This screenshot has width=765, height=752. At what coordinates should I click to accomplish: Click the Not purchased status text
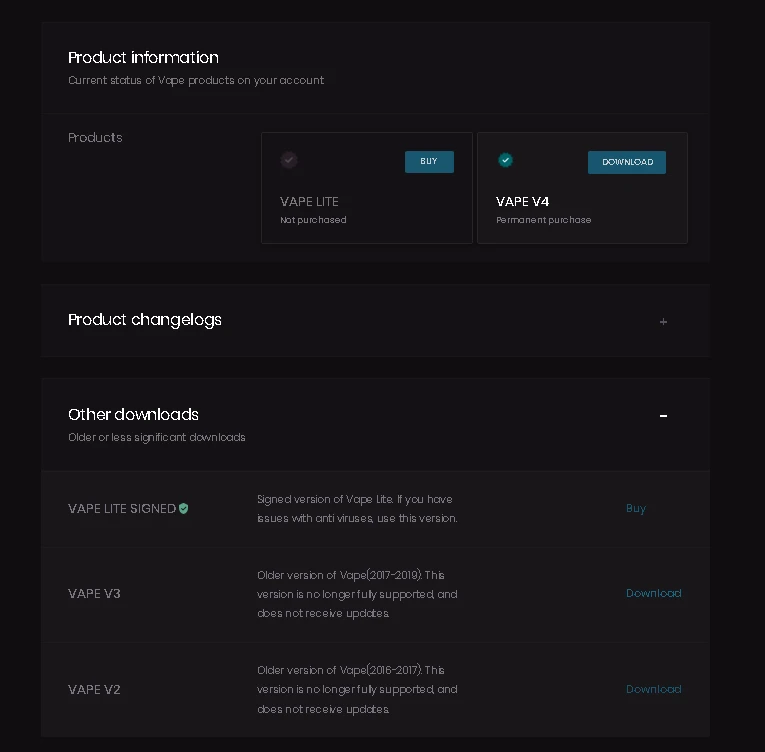(313, 220)
